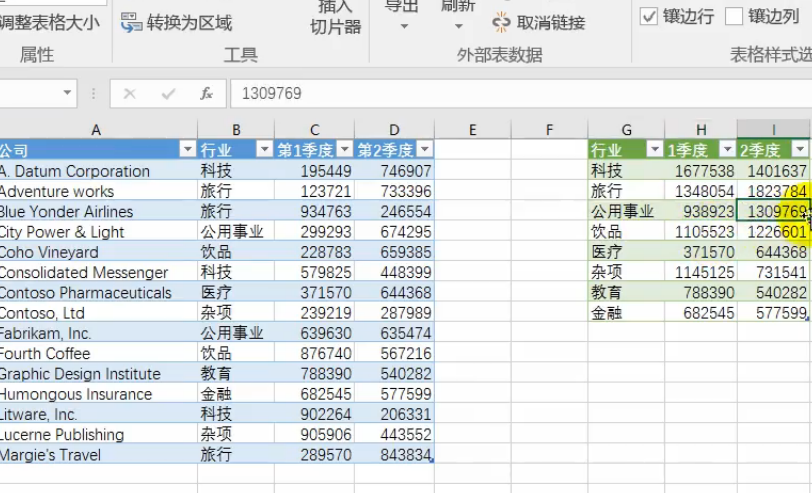Image resolution: width=812 pixels, height=493 pixels.
Task: Click the broken-chain Unlink icon
Action: pos(501,23)
